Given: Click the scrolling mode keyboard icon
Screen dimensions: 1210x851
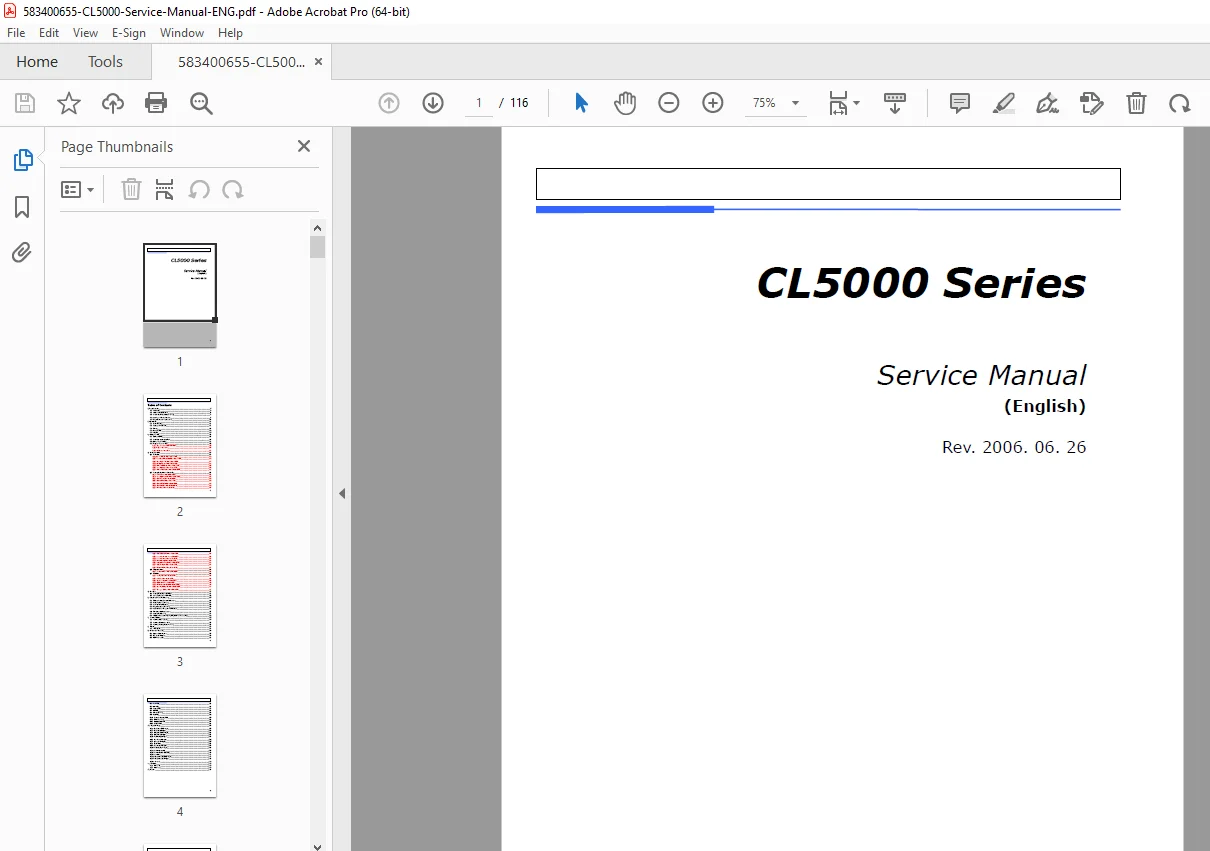Looking at the screenshot, I should click(895, 103).
